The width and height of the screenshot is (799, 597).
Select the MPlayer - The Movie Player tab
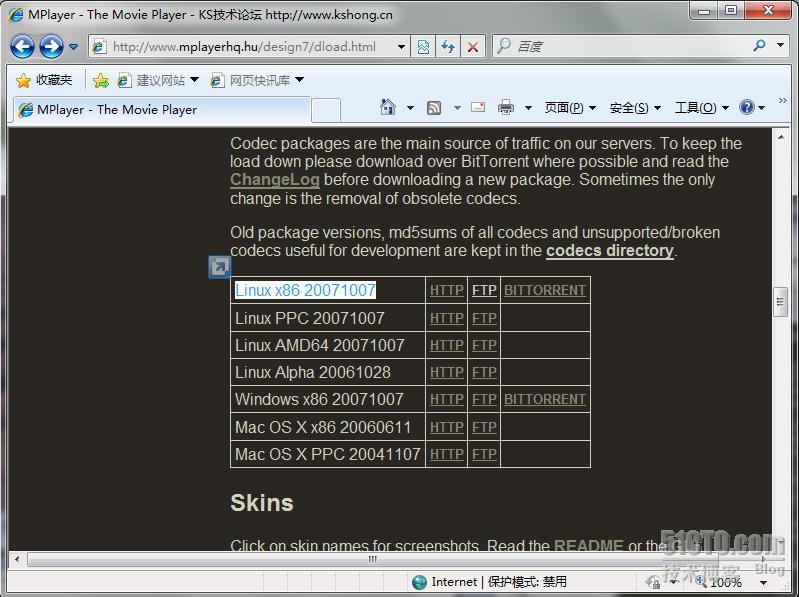coord(160,110)
